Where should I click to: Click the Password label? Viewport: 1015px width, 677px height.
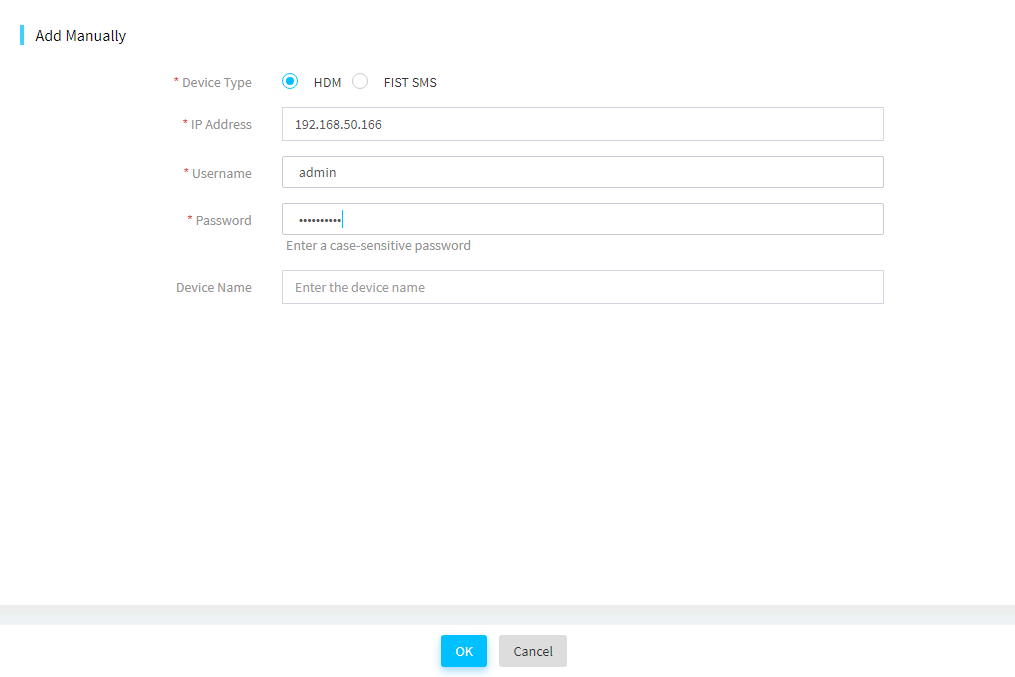click(223, 221)
